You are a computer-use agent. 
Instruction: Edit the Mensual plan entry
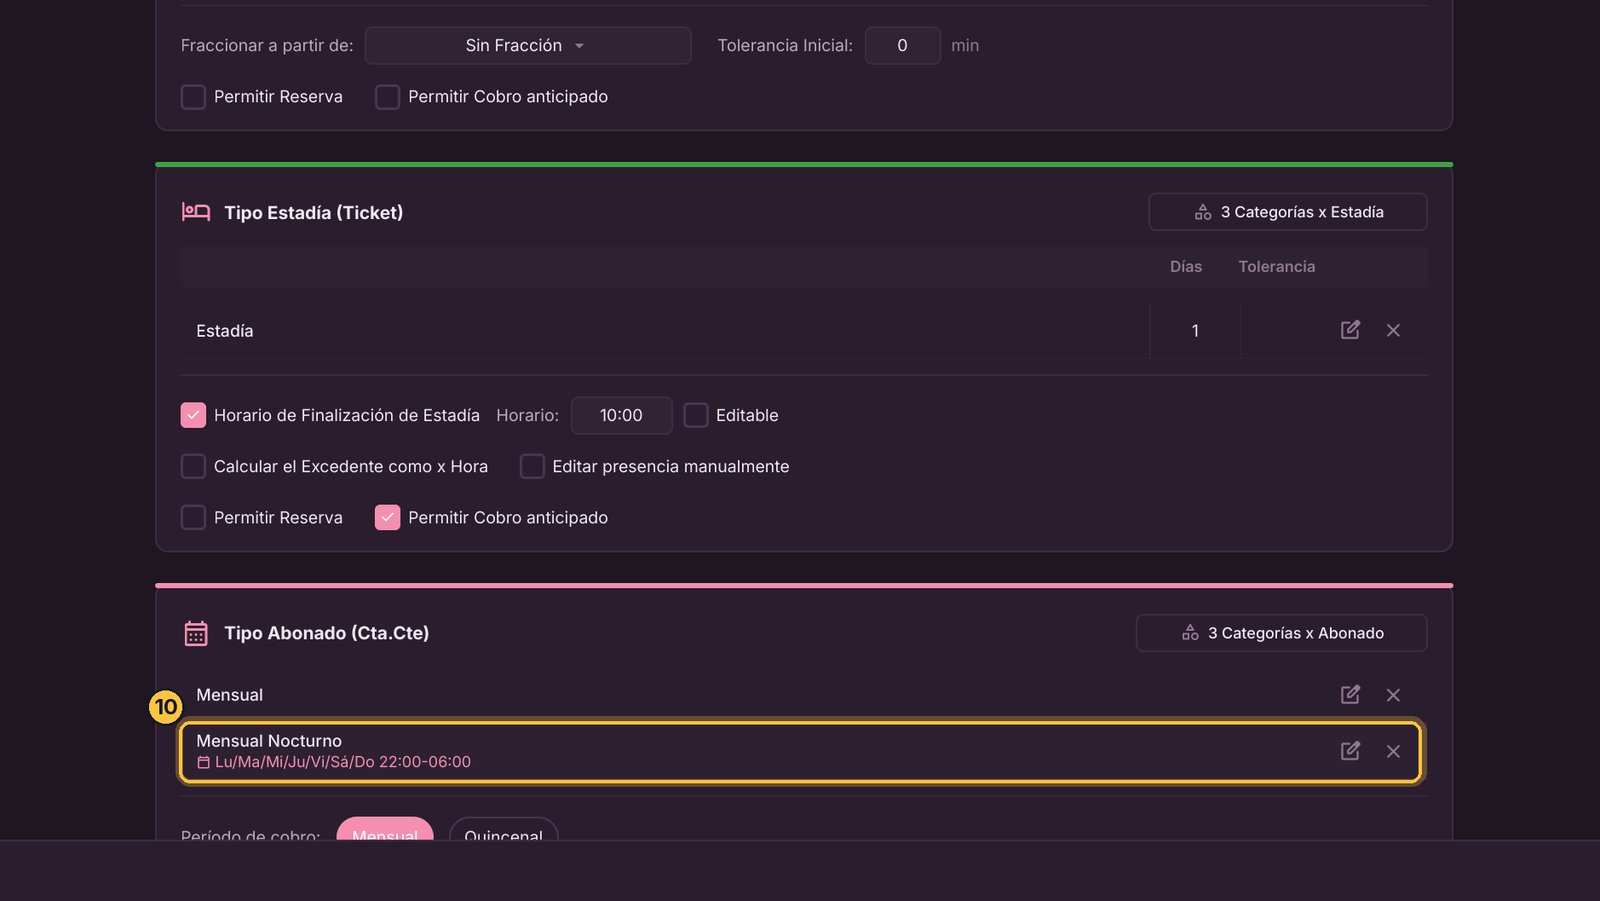[1350, 694]
